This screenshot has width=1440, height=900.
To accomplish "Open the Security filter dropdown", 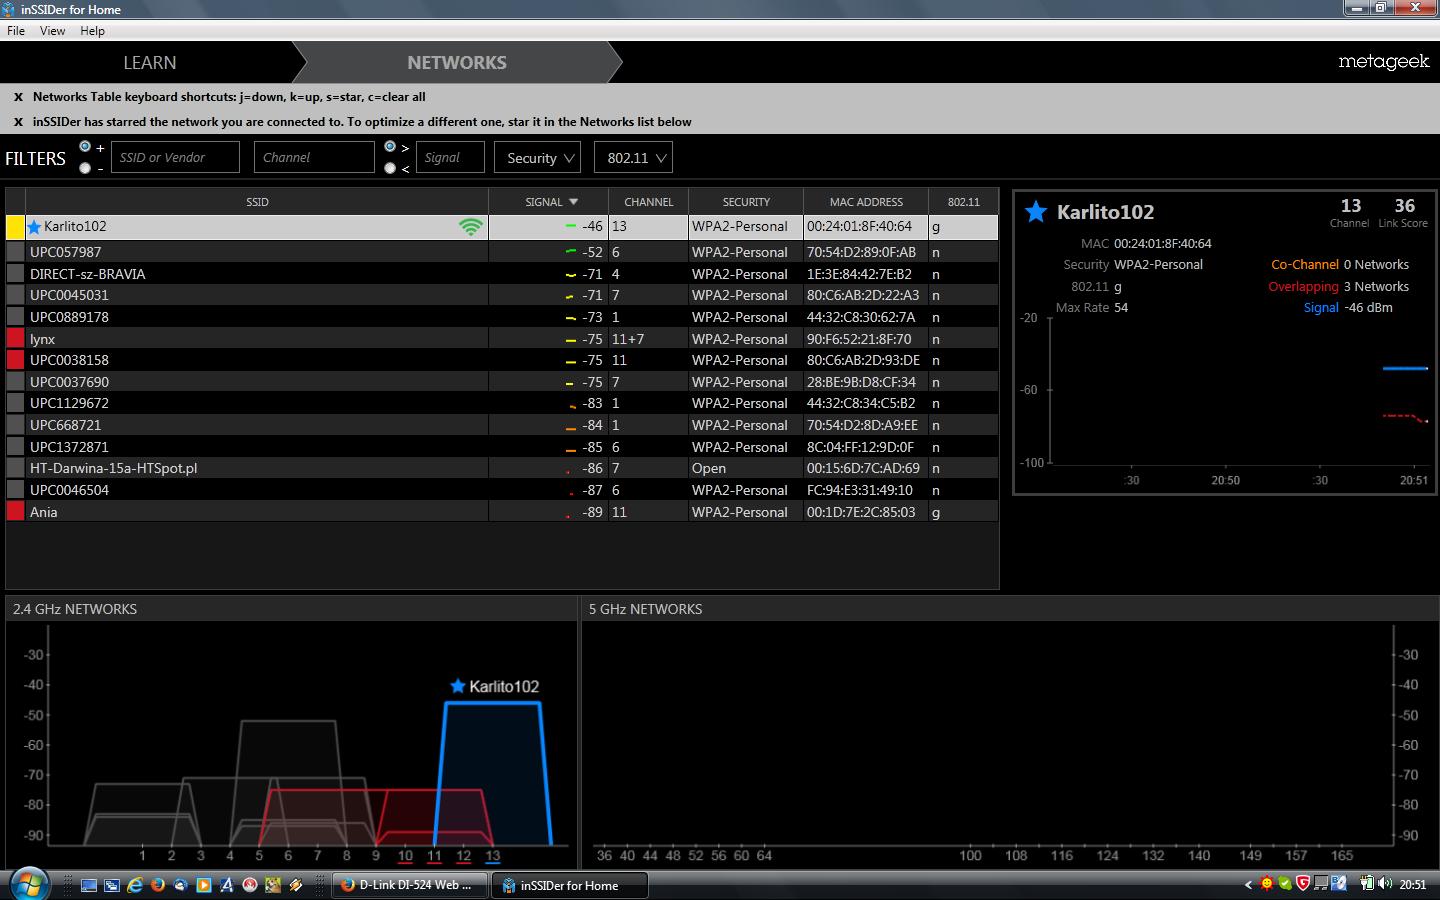I will pyautogui.click(x=538, y=158).
